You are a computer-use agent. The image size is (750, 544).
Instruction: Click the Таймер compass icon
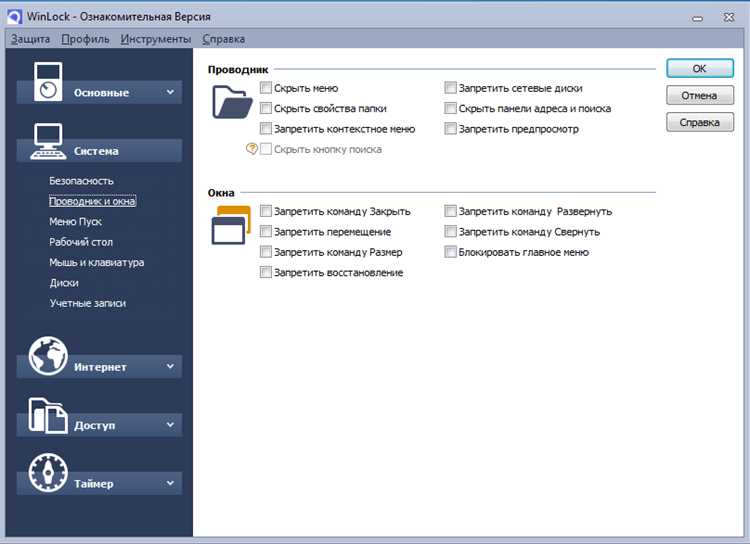point(48,473)
